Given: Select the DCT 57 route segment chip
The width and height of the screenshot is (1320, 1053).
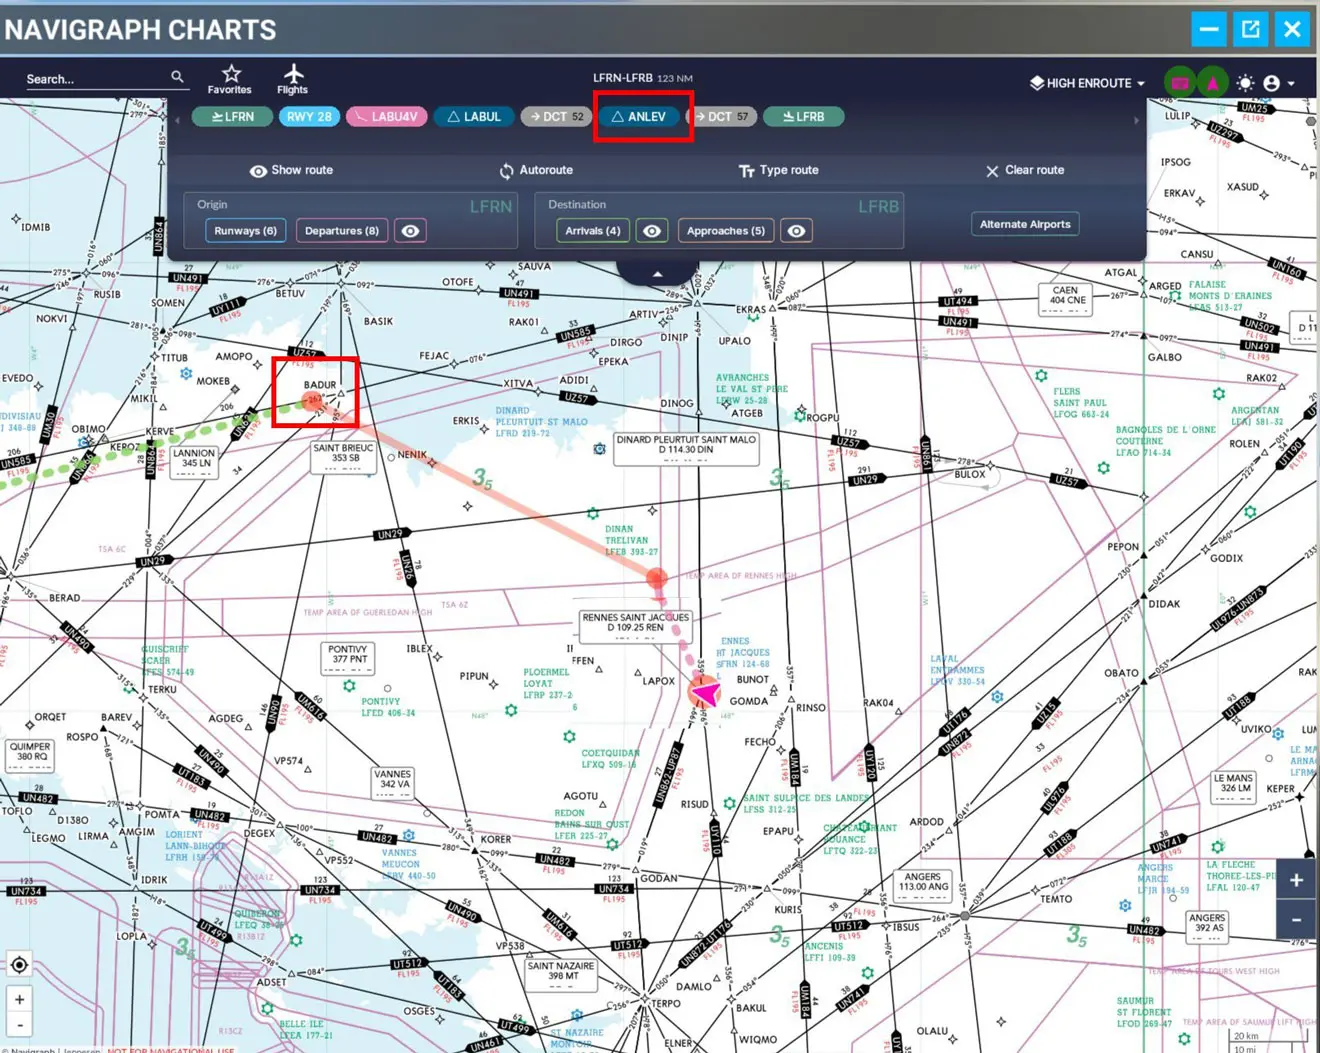Looking at the screenshot, I should (722, 117).
